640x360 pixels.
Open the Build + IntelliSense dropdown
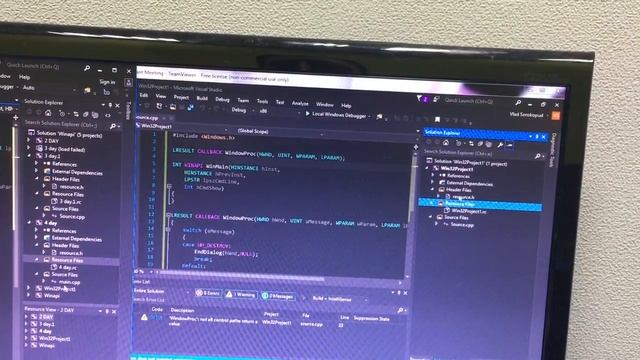[x=339, y=299]
